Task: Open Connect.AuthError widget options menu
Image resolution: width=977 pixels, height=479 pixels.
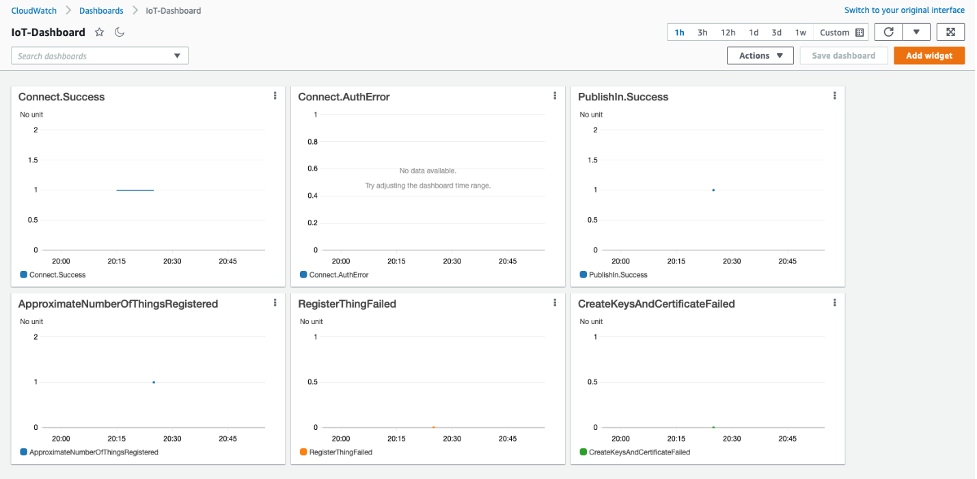Action: point(555,95)
